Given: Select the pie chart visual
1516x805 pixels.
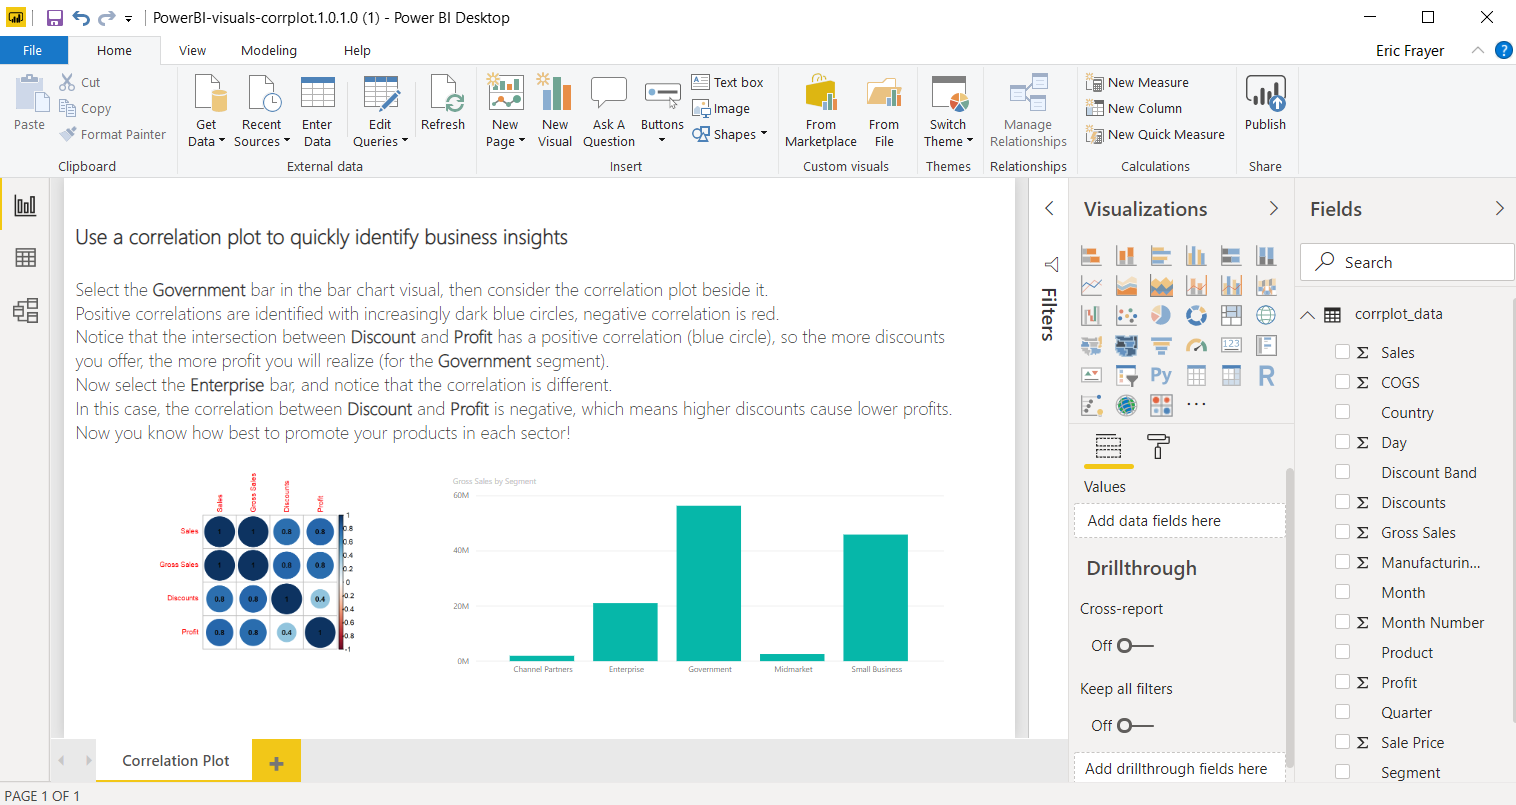Looking at the screenshot, I should pyautogui.click(x=1161, y=316).
